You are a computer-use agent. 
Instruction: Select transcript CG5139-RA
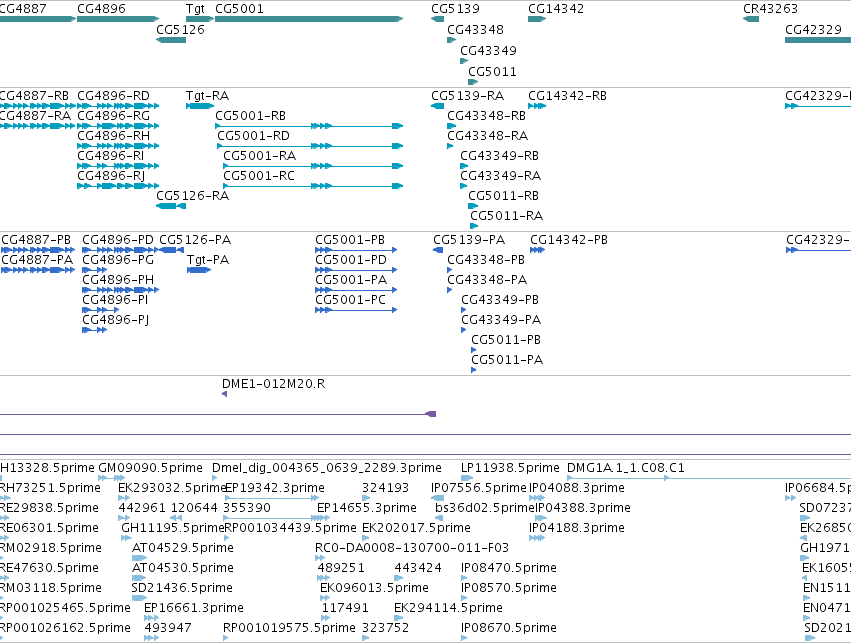coord(468,96)
